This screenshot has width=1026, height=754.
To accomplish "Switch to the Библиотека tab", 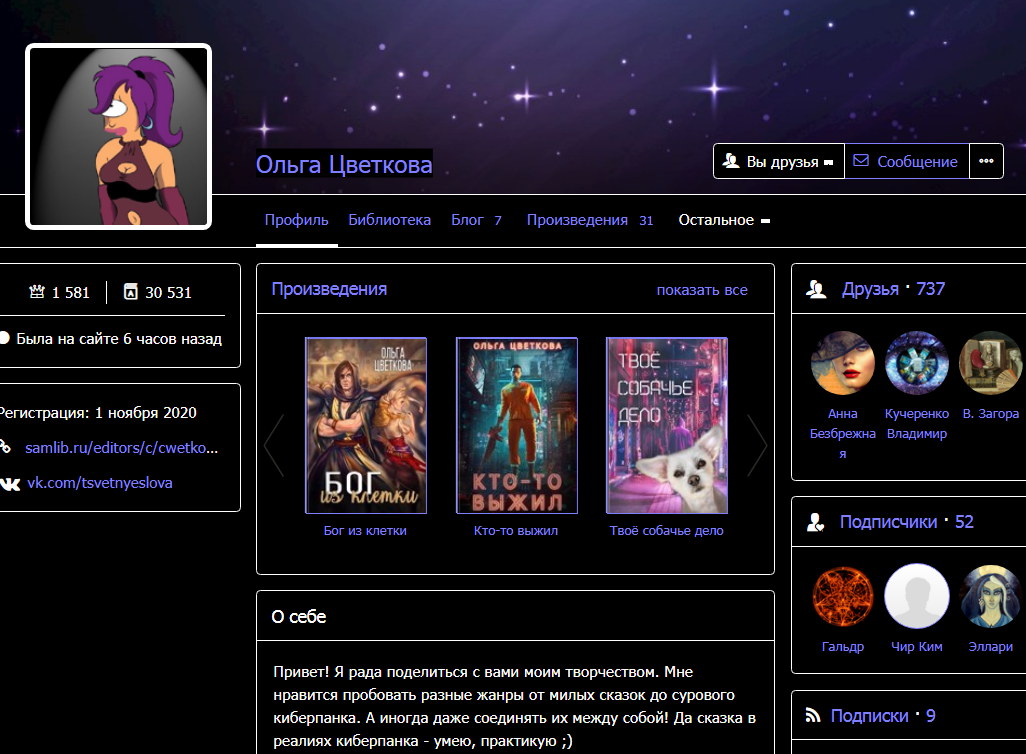I will tap(389, 220).
